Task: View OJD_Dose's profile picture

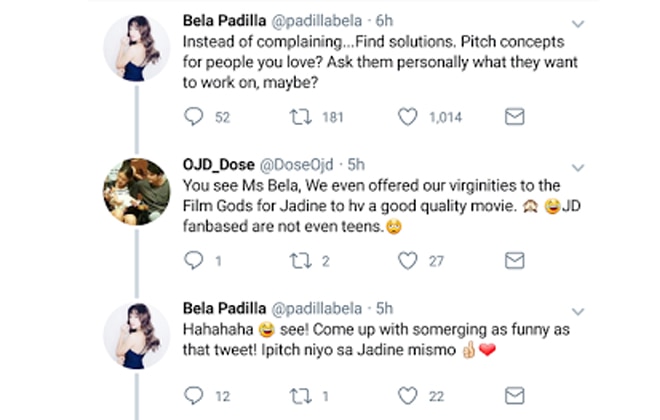Action: (137, 192)
